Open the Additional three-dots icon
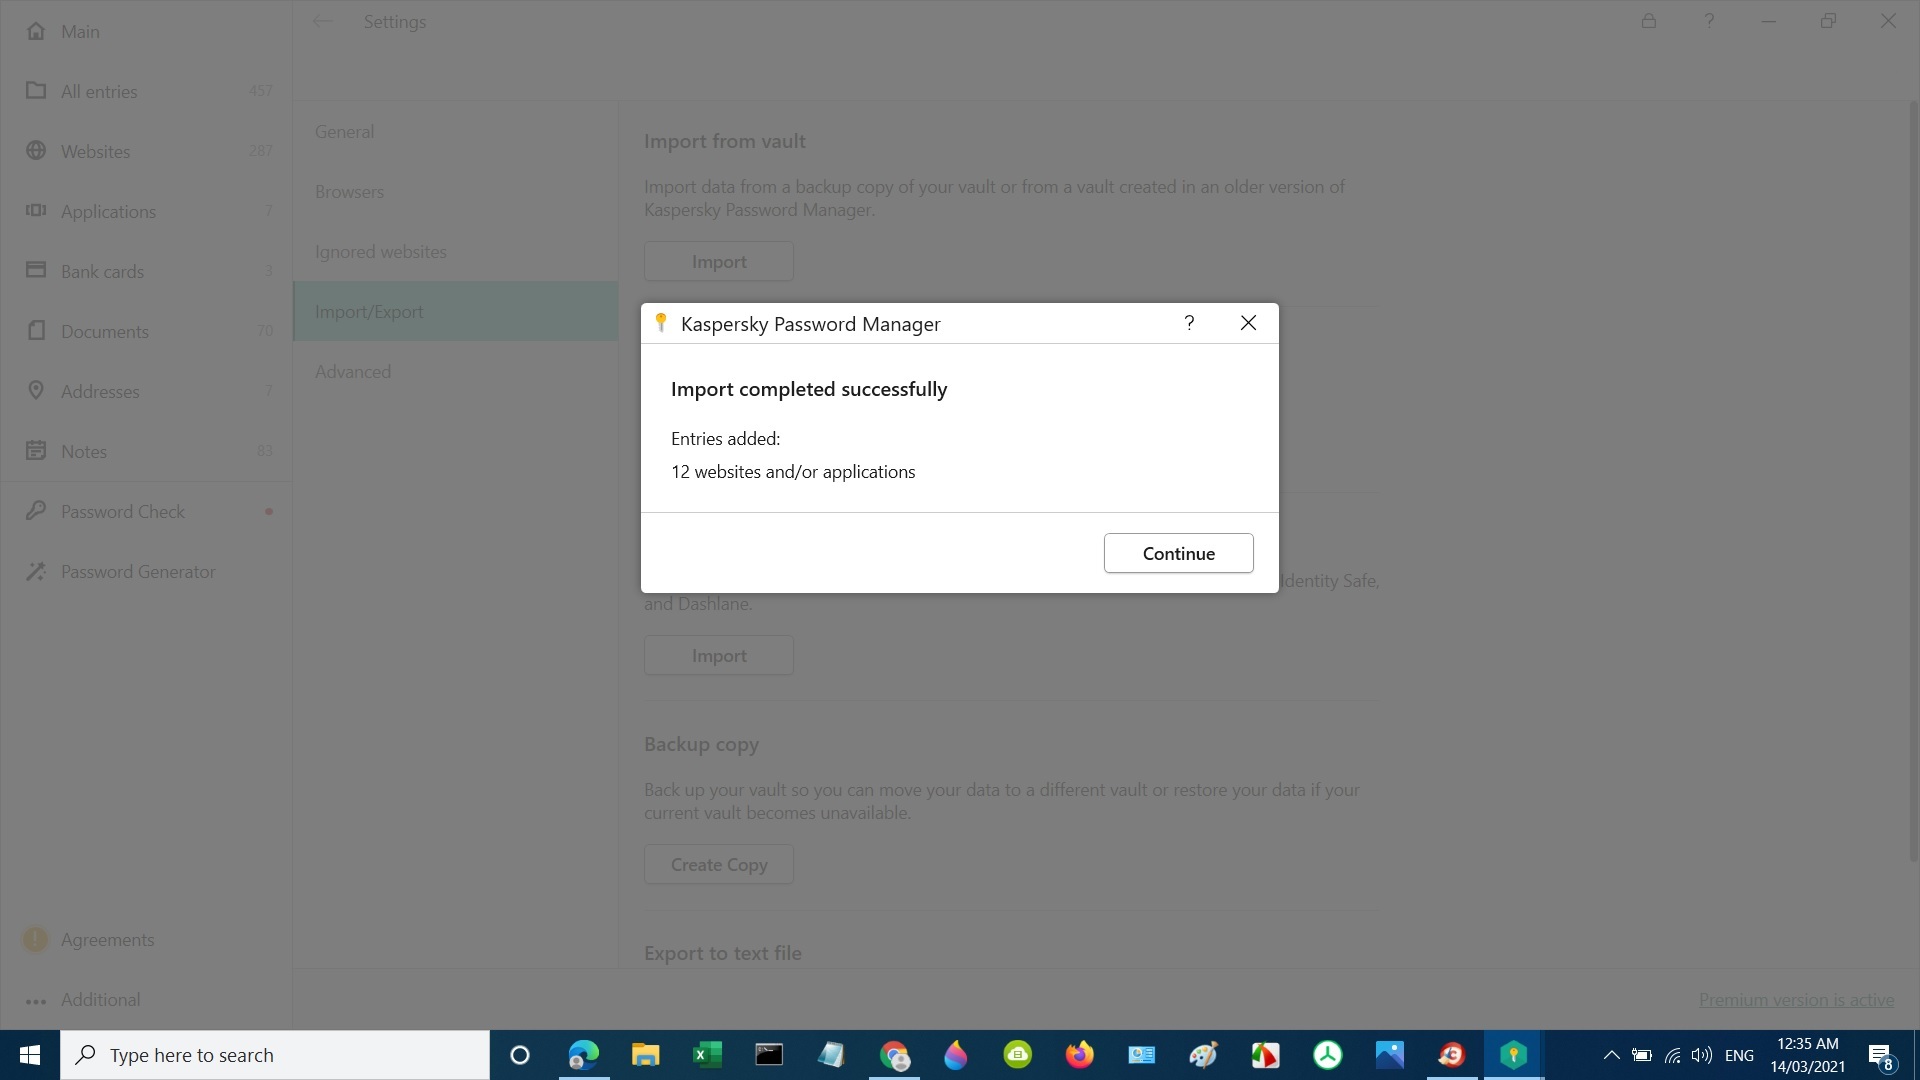Image resolution: width=1920 pixels, height=1080 pixels. [x=36, y=1001]
